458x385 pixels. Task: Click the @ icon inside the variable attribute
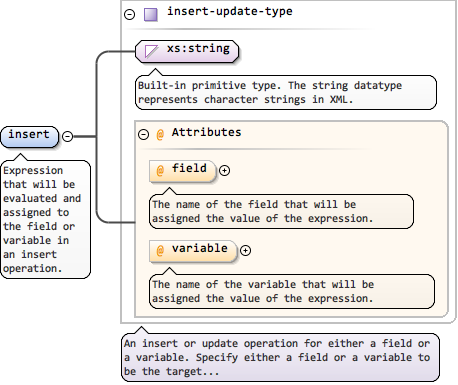pos(160,251)
